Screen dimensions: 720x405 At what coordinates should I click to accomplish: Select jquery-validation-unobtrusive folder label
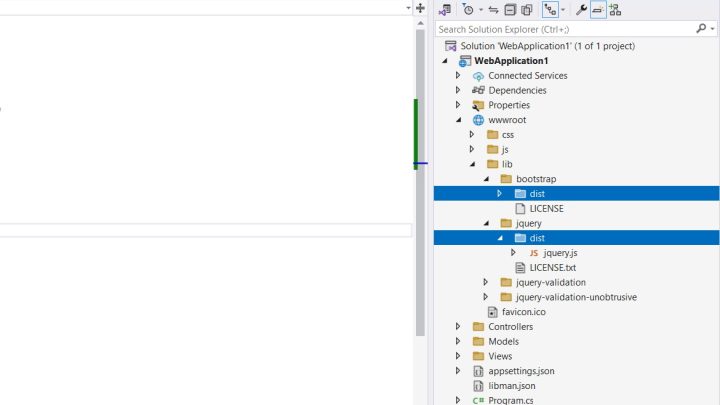coord(576,297)
